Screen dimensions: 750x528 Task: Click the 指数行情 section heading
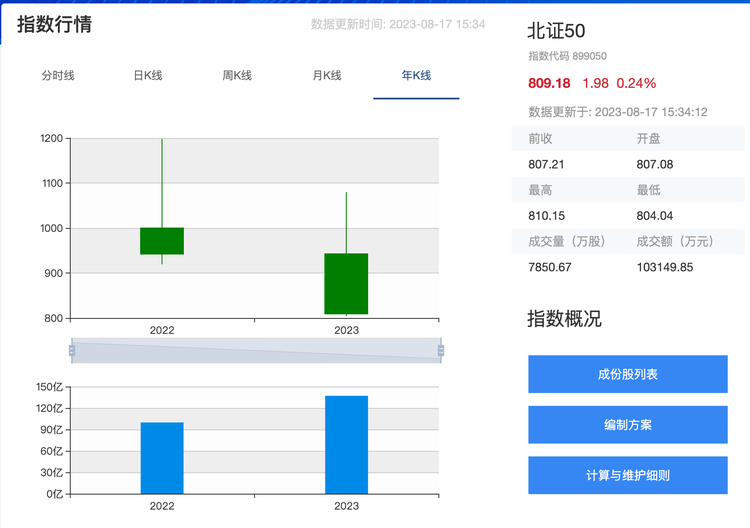(55, 25)
